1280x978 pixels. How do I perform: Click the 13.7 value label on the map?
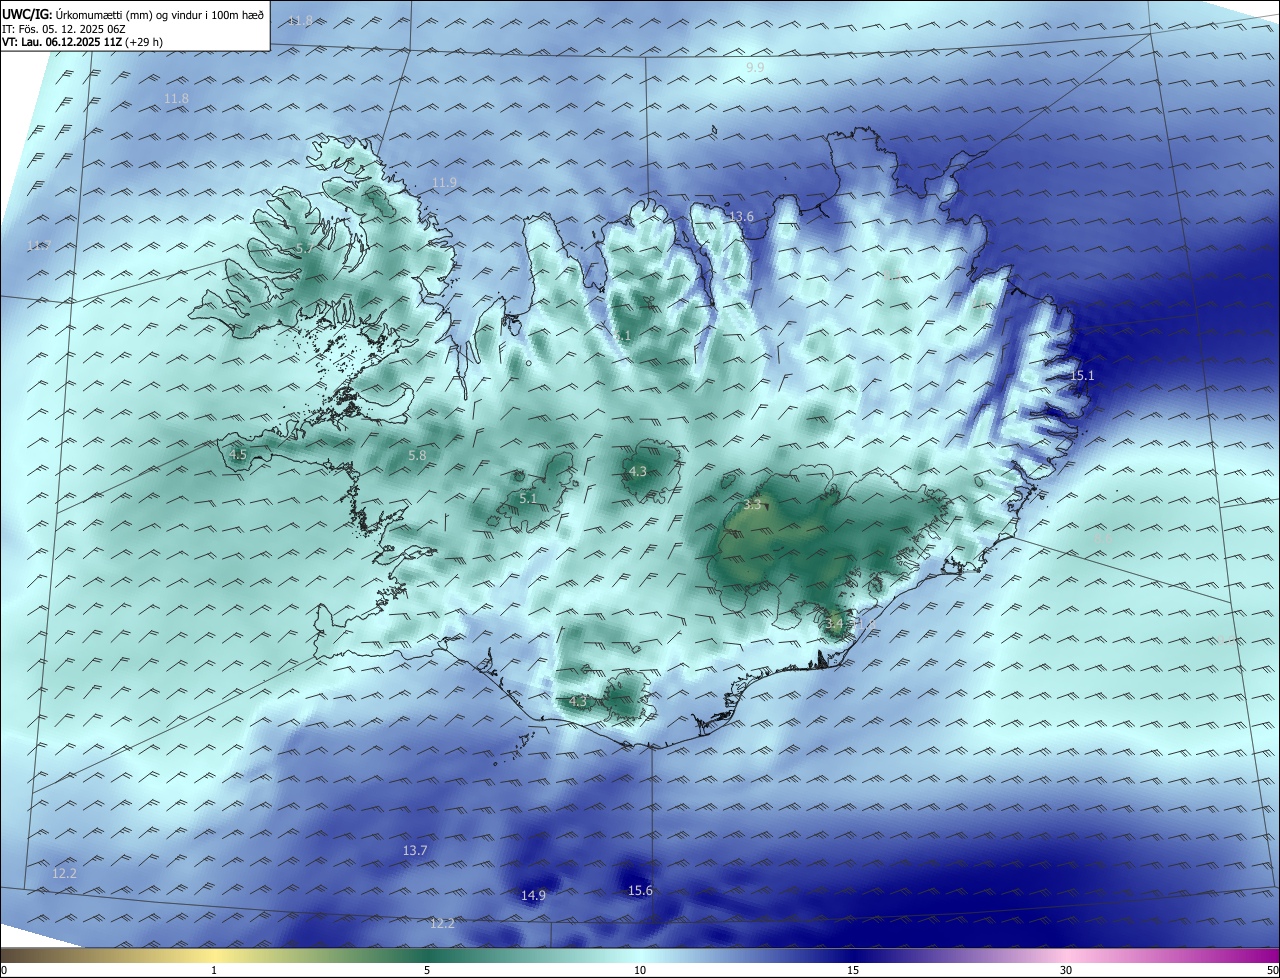[415, 850]
